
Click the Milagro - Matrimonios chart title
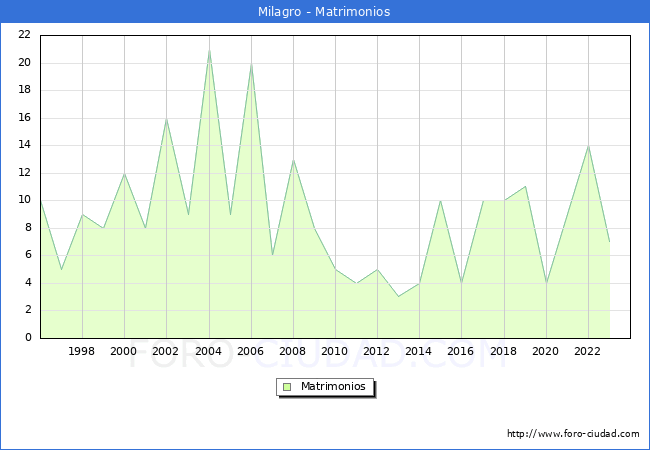pos(324,11)
